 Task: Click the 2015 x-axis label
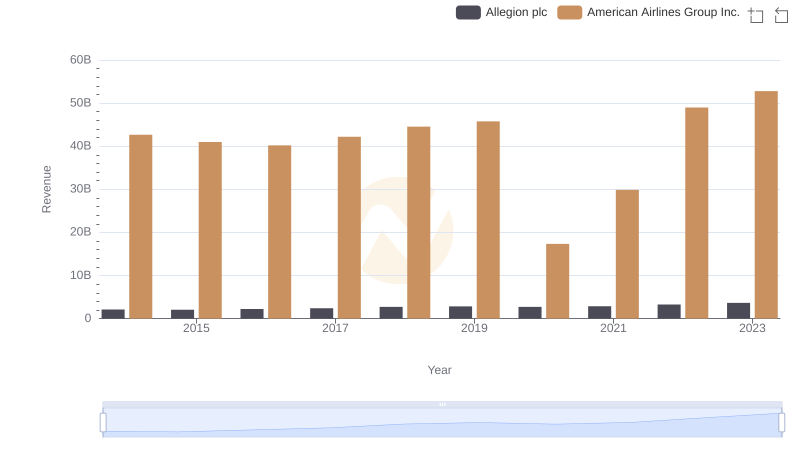click(x=196, y=328)
